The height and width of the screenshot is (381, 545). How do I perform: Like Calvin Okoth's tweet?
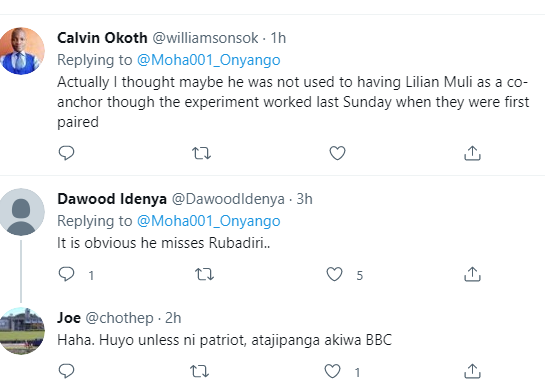tap(337, 153)
